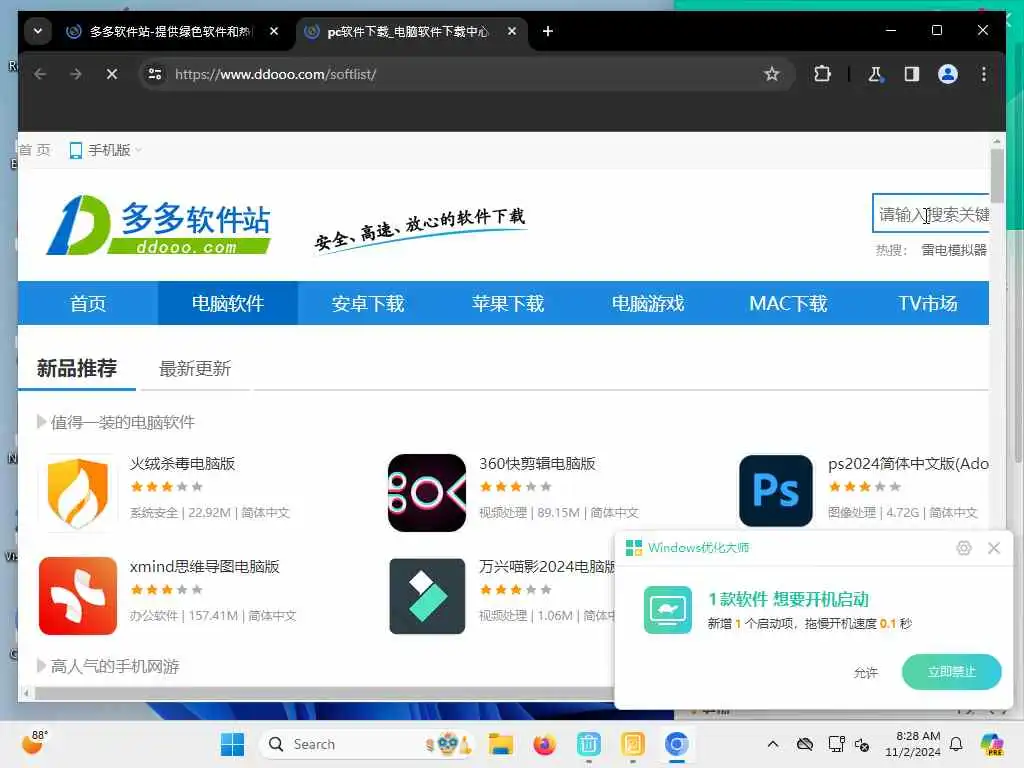Click 高人气的手机网游 section heading
Screen dimensions: 1024x768
pyautogui.click(x=114, y=666)
